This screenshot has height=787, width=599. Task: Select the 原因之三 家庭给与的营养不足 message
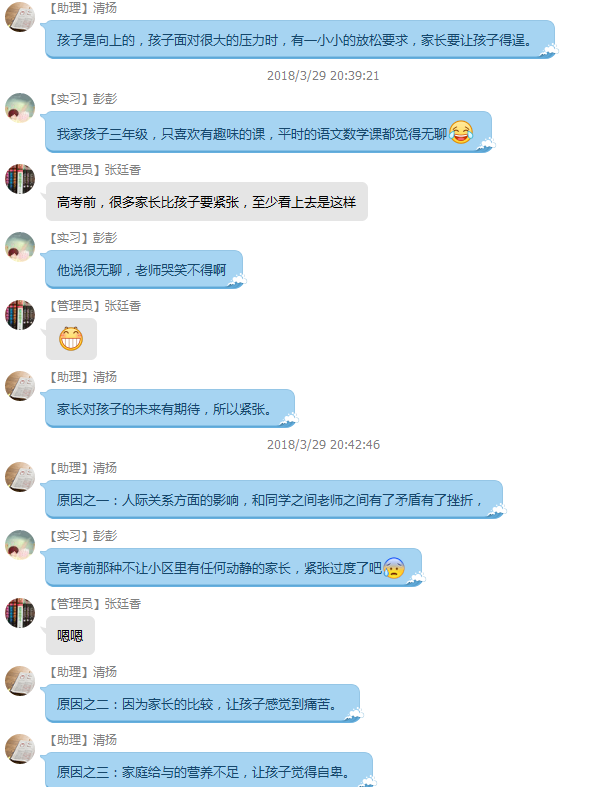pos(209,769)
